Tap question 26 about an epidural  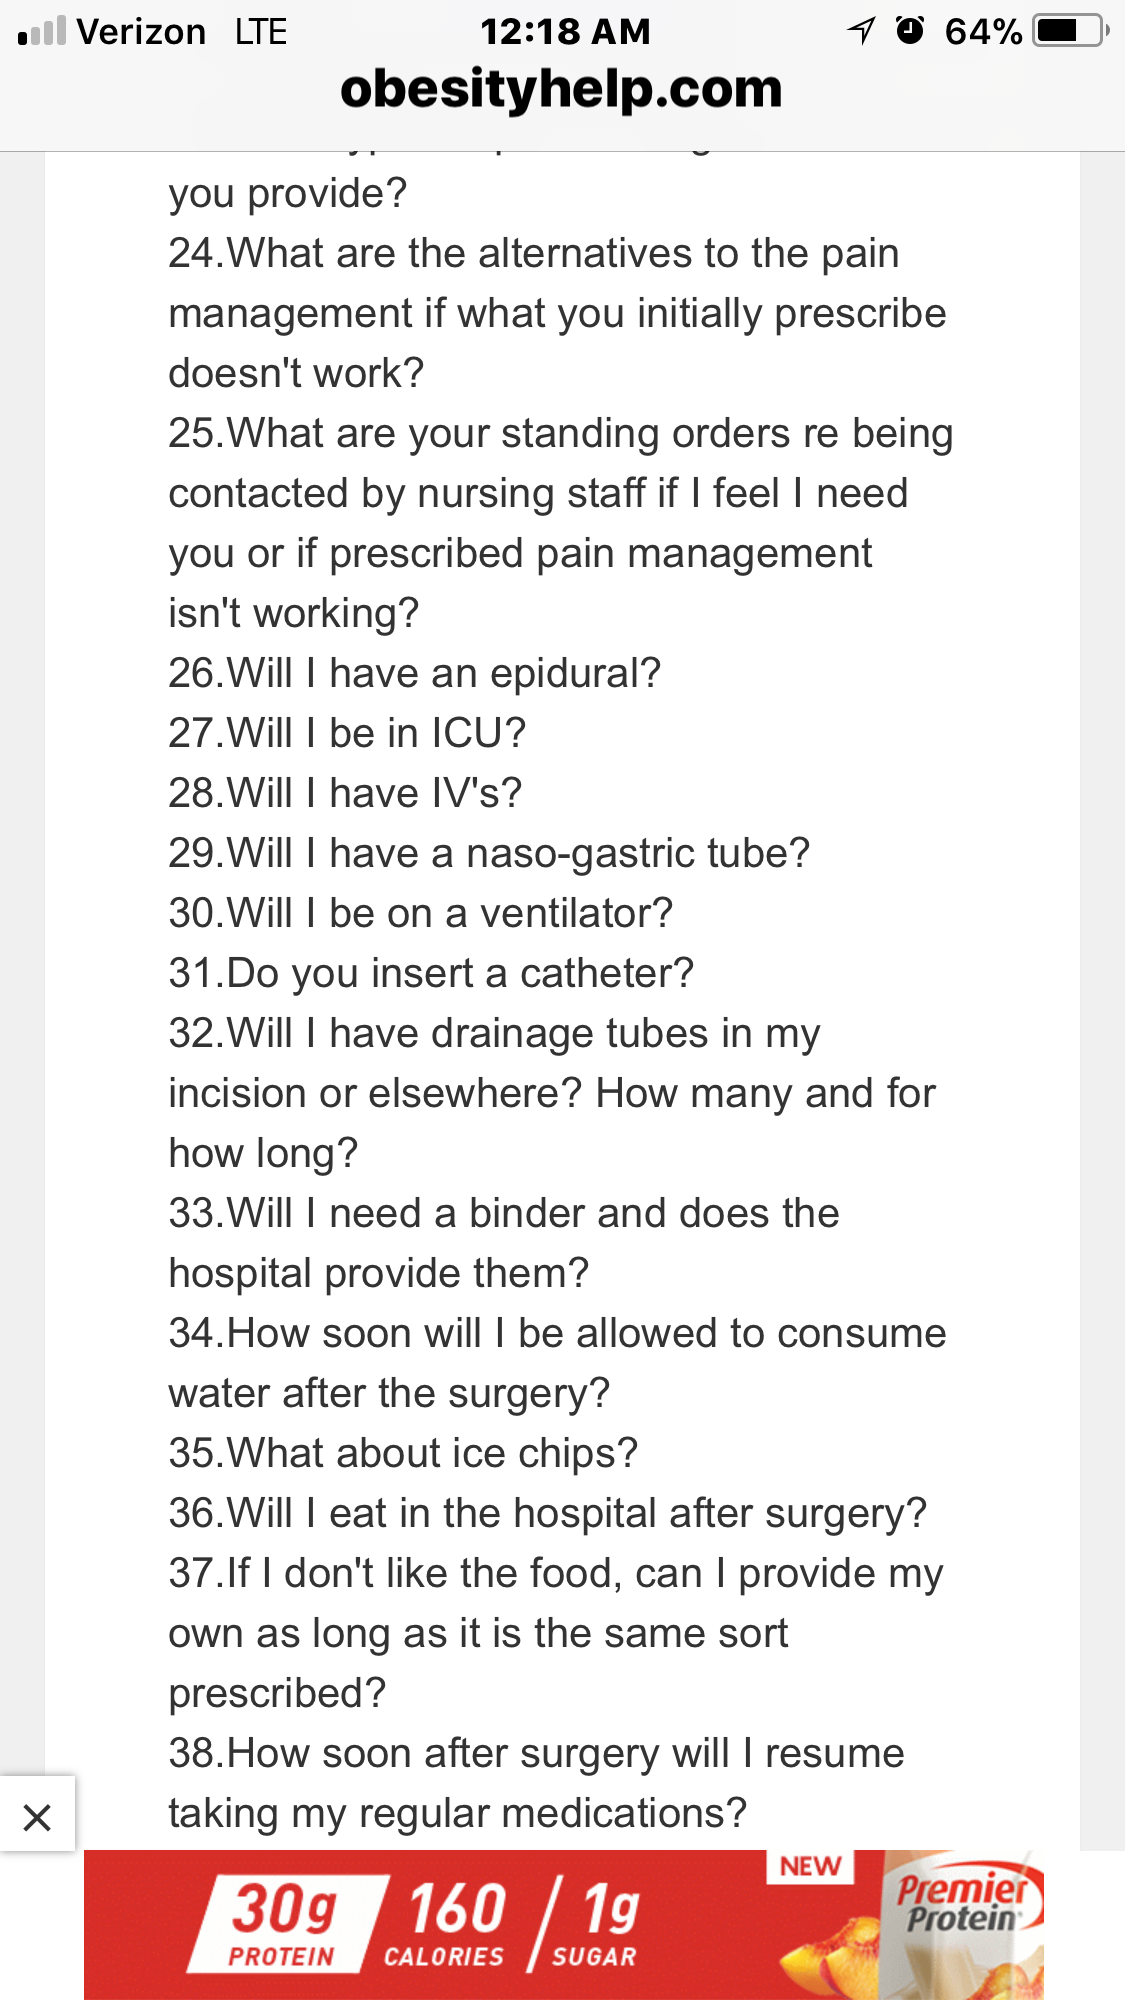[415, 673]
